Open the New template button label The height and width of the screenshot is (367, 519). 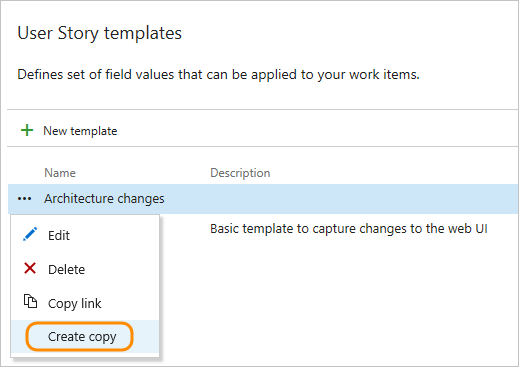80,131
